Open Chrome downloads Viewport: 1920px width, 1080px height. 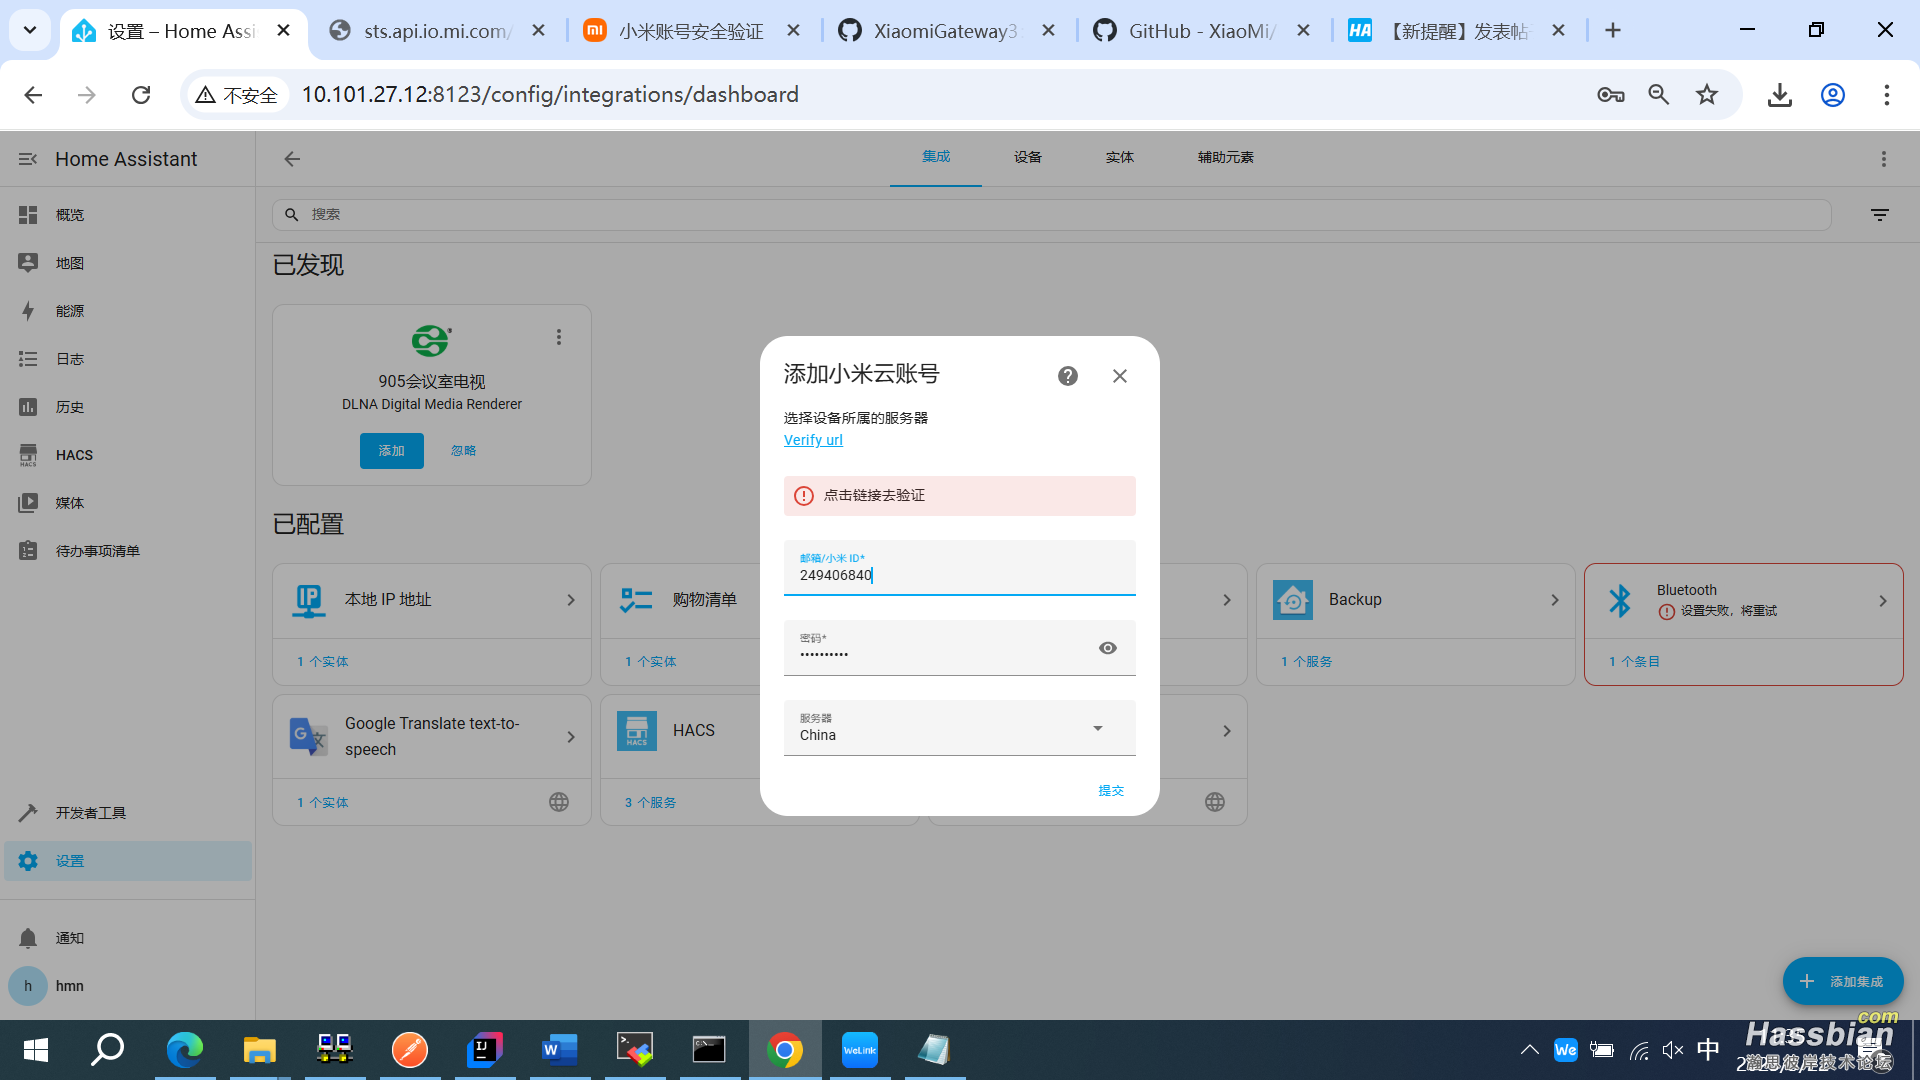point(1779,95)
